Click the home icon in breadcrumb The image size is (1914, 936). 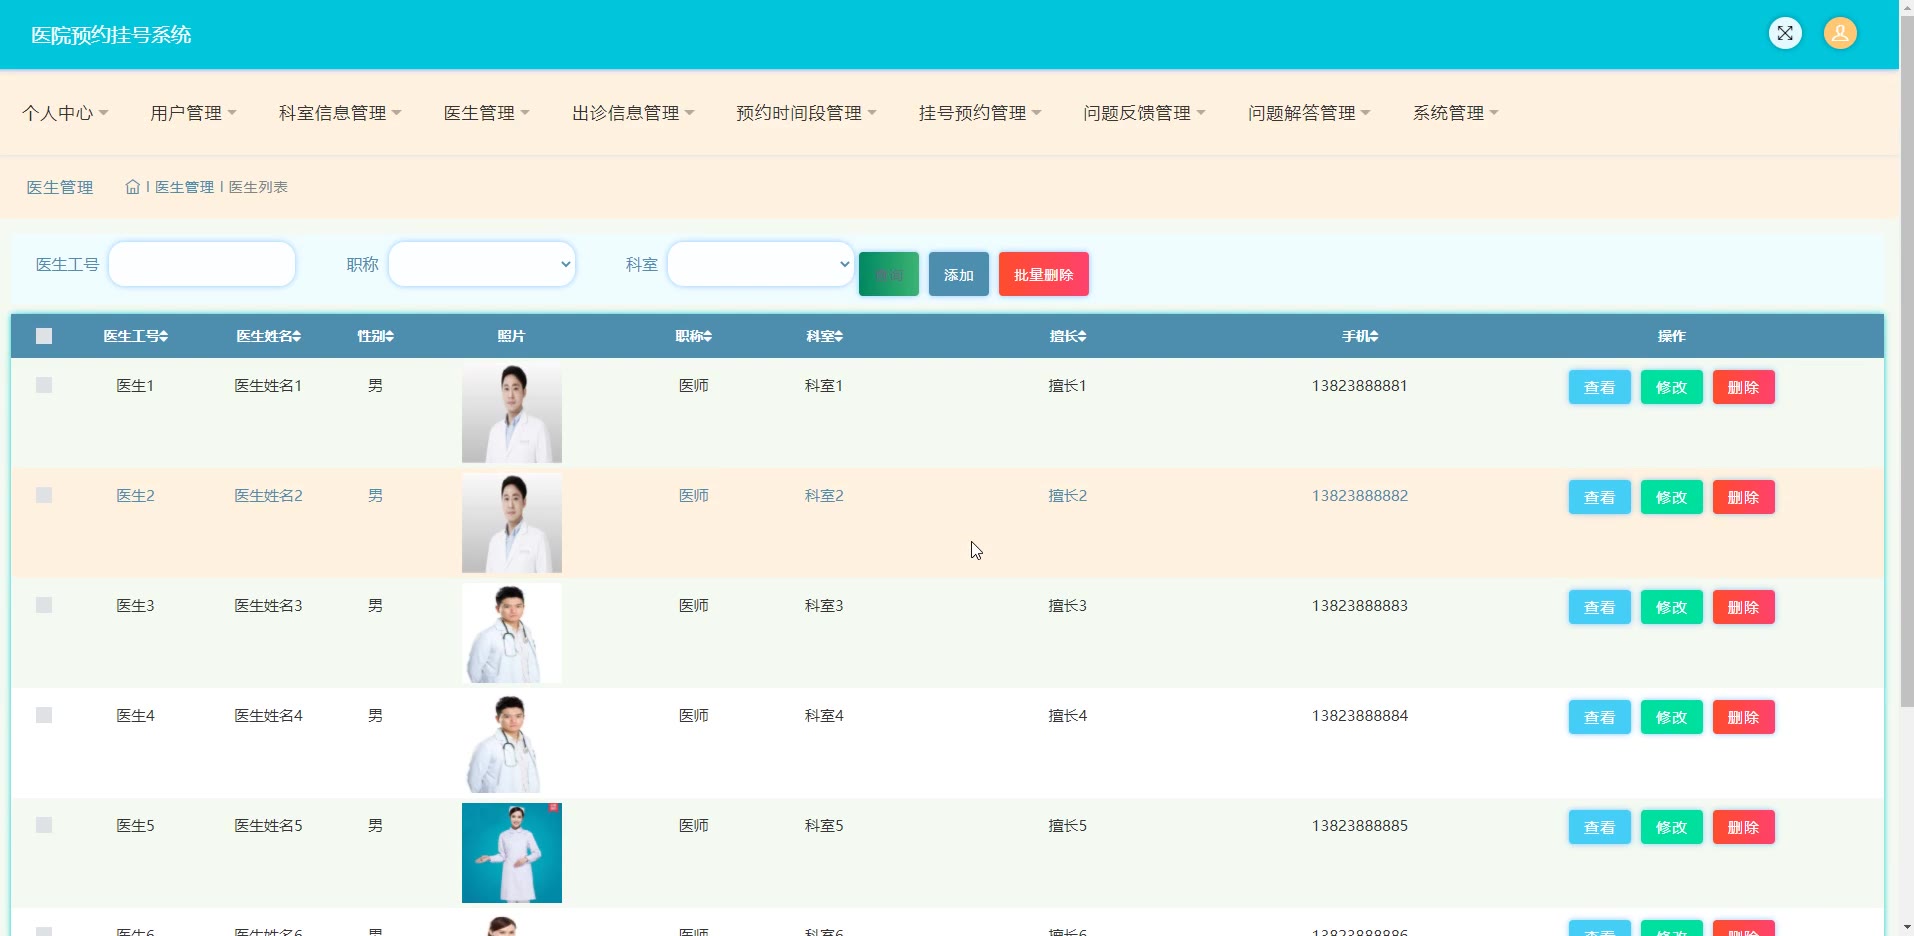pyautogui.click(x=132, y=187)
